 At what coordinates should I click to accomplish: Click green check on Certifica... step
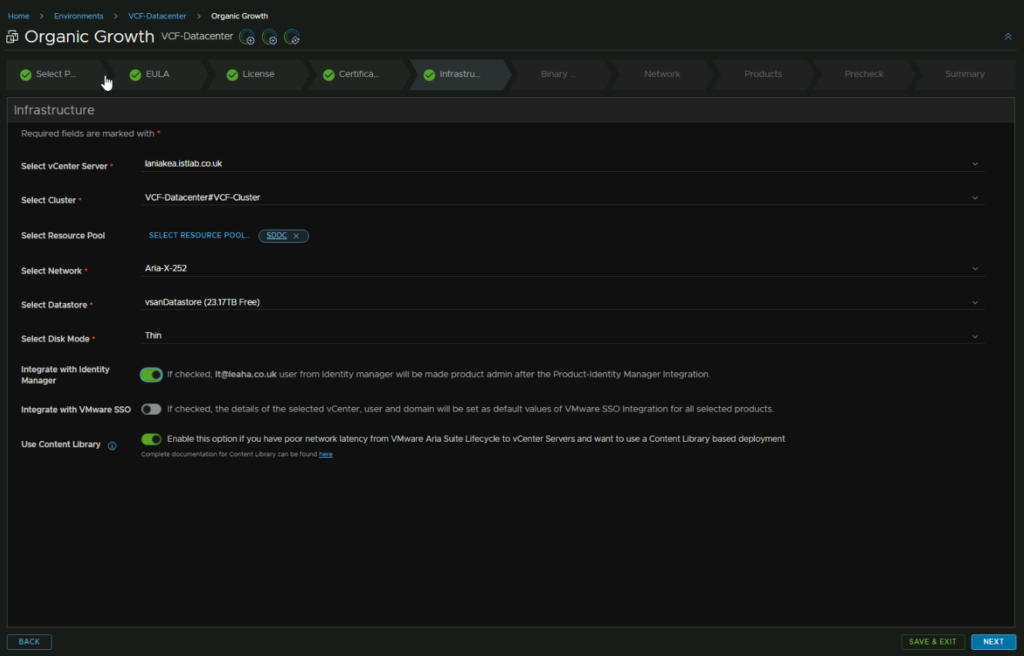[x=328, y=75]
